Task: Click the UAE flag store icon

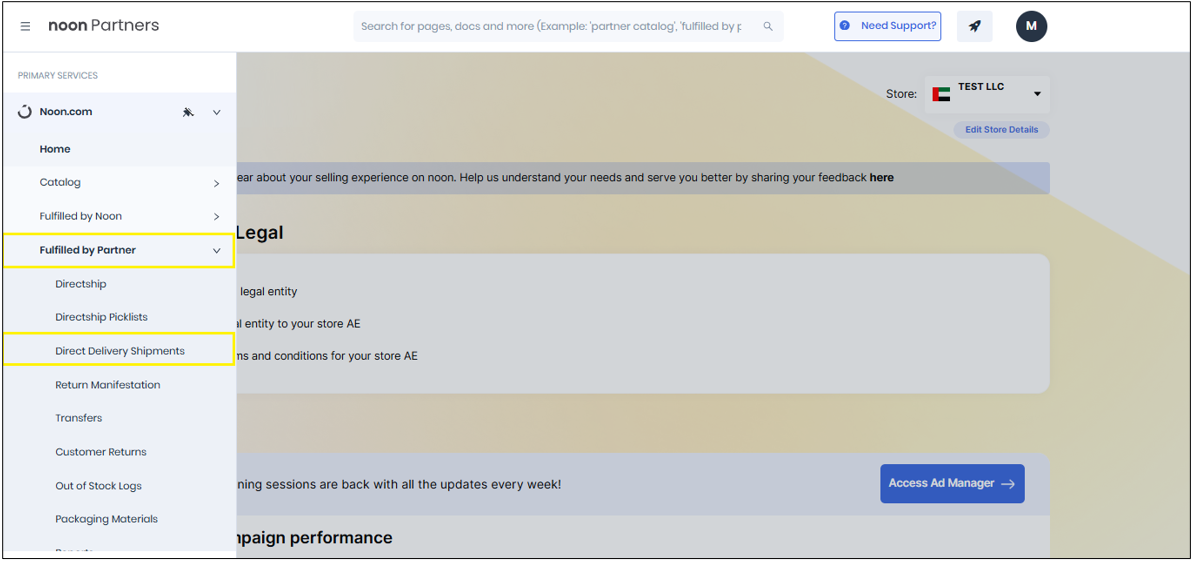Action: pyautogui.click(x=941, y=94)
